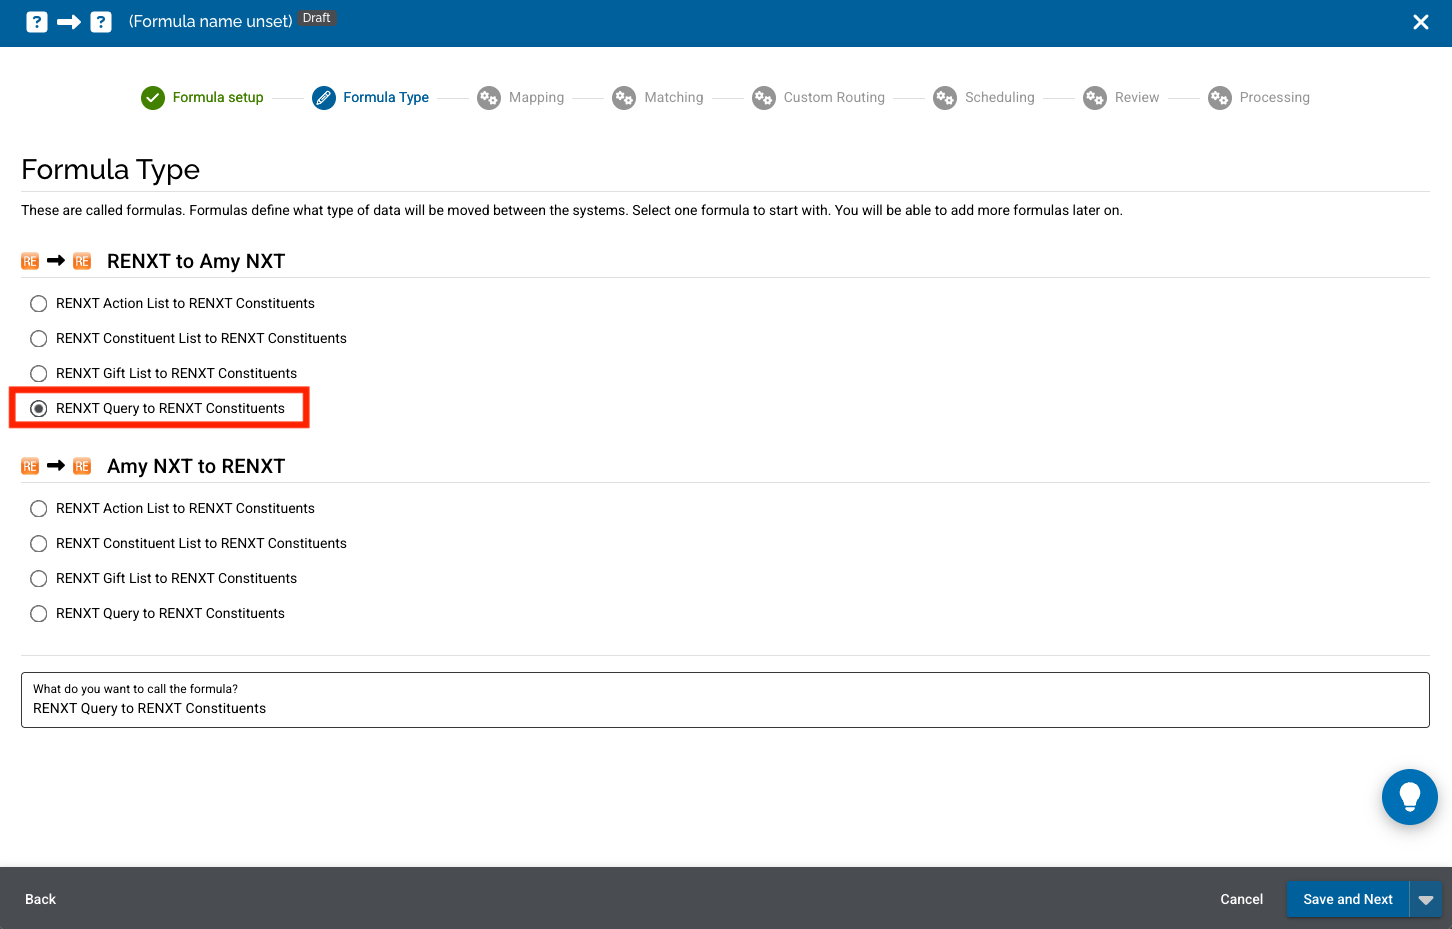The width and height of the screenshot is (1452, 929).
Task: Click Save and Next
Action: point(1348,899)
